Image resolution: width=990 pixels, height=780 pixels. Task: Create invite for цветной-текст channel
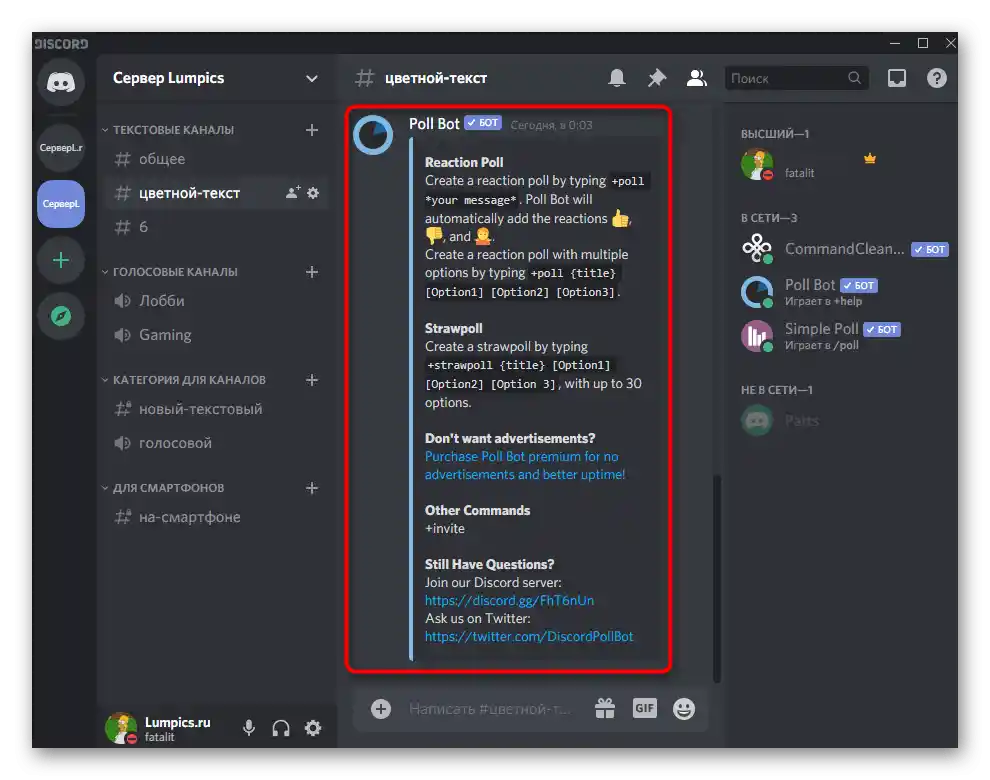[x=293, y=192]
